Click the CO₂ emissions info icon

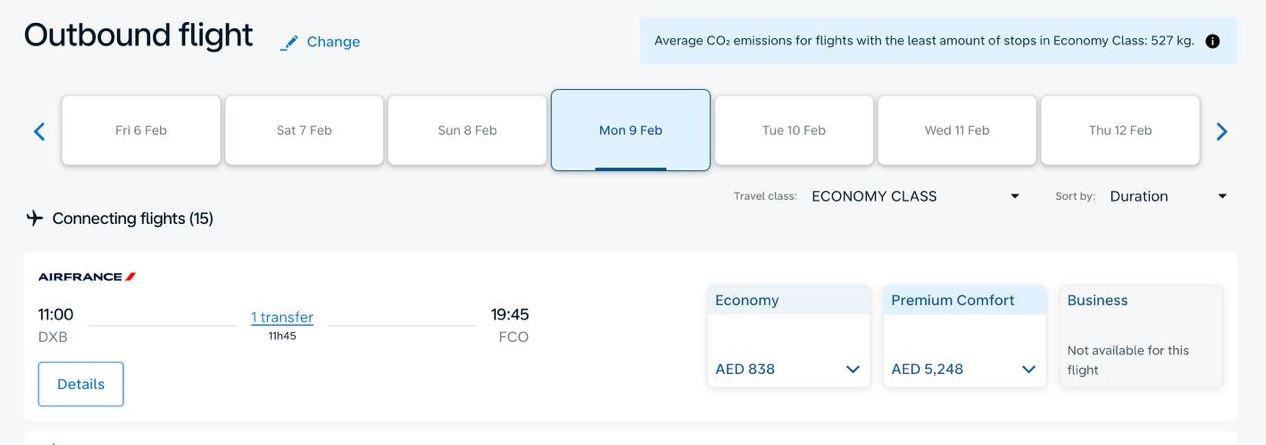click(x=1212, y=41)
